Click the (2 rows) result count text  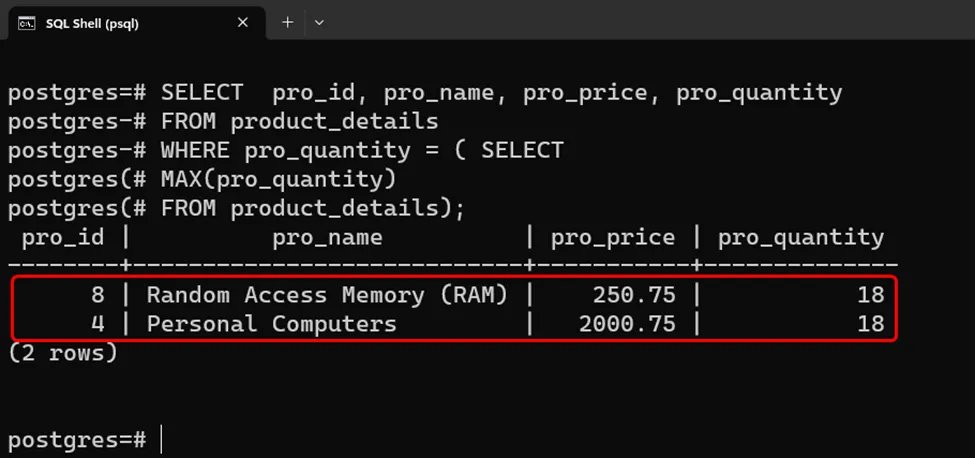coord(62,352)
